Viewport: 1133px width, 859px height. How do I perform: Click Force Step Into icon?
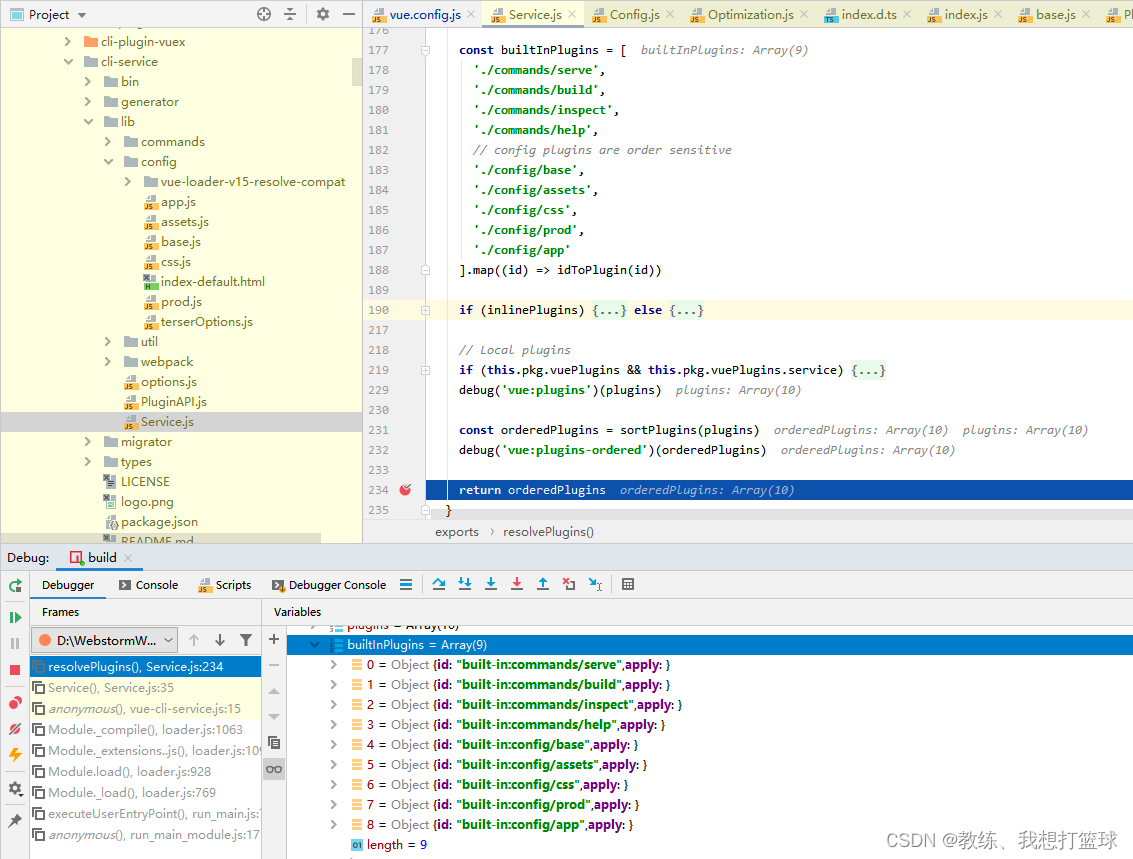pos(491,584)
